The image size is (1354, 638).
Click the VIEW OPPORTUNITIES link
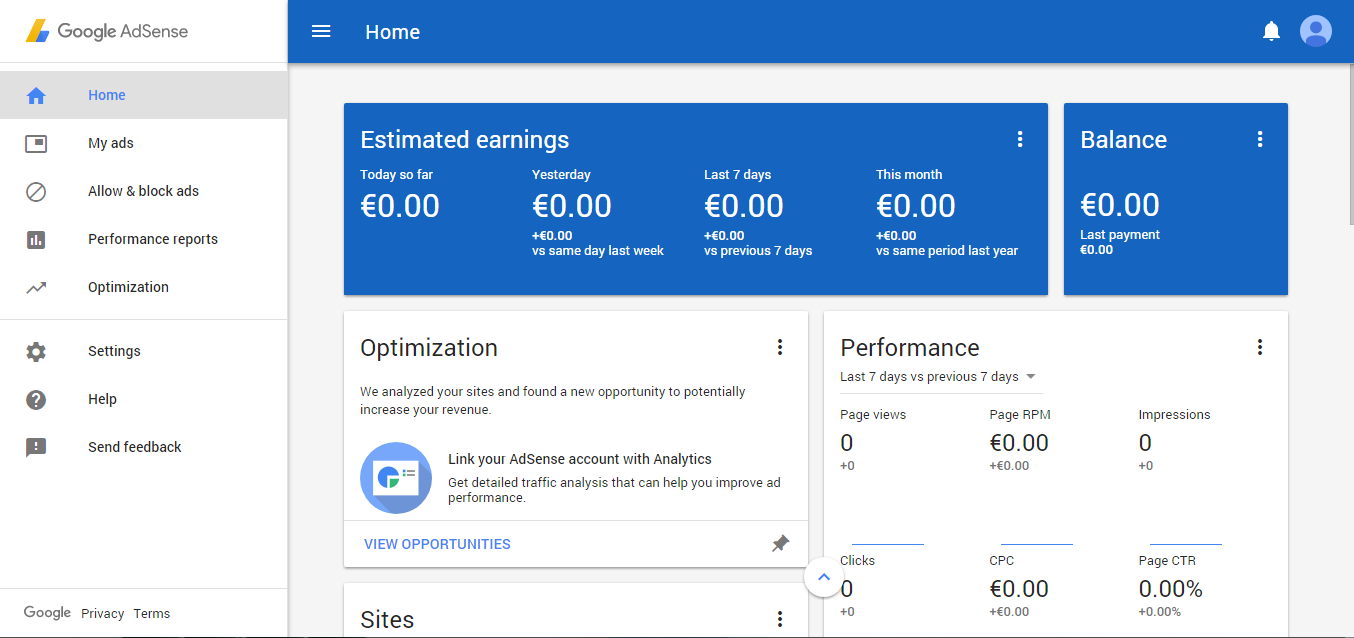click(x=437, y=544)
